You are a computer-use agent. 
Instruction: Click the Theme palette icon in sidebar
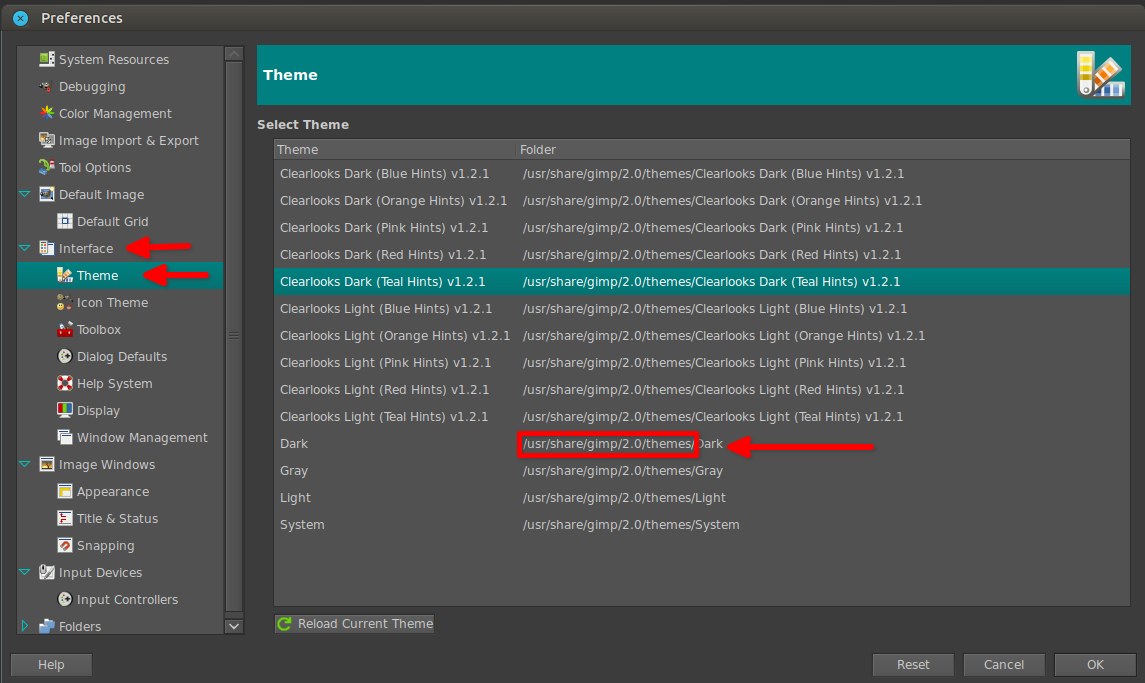tap(65, 275)
